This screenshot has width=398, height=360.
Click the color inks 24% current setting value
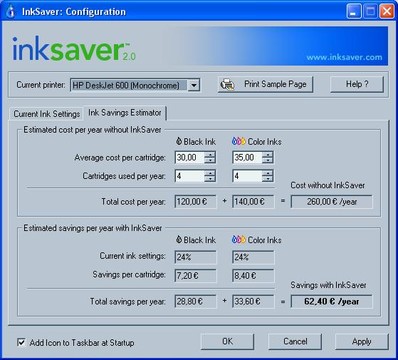coord(253,257)
